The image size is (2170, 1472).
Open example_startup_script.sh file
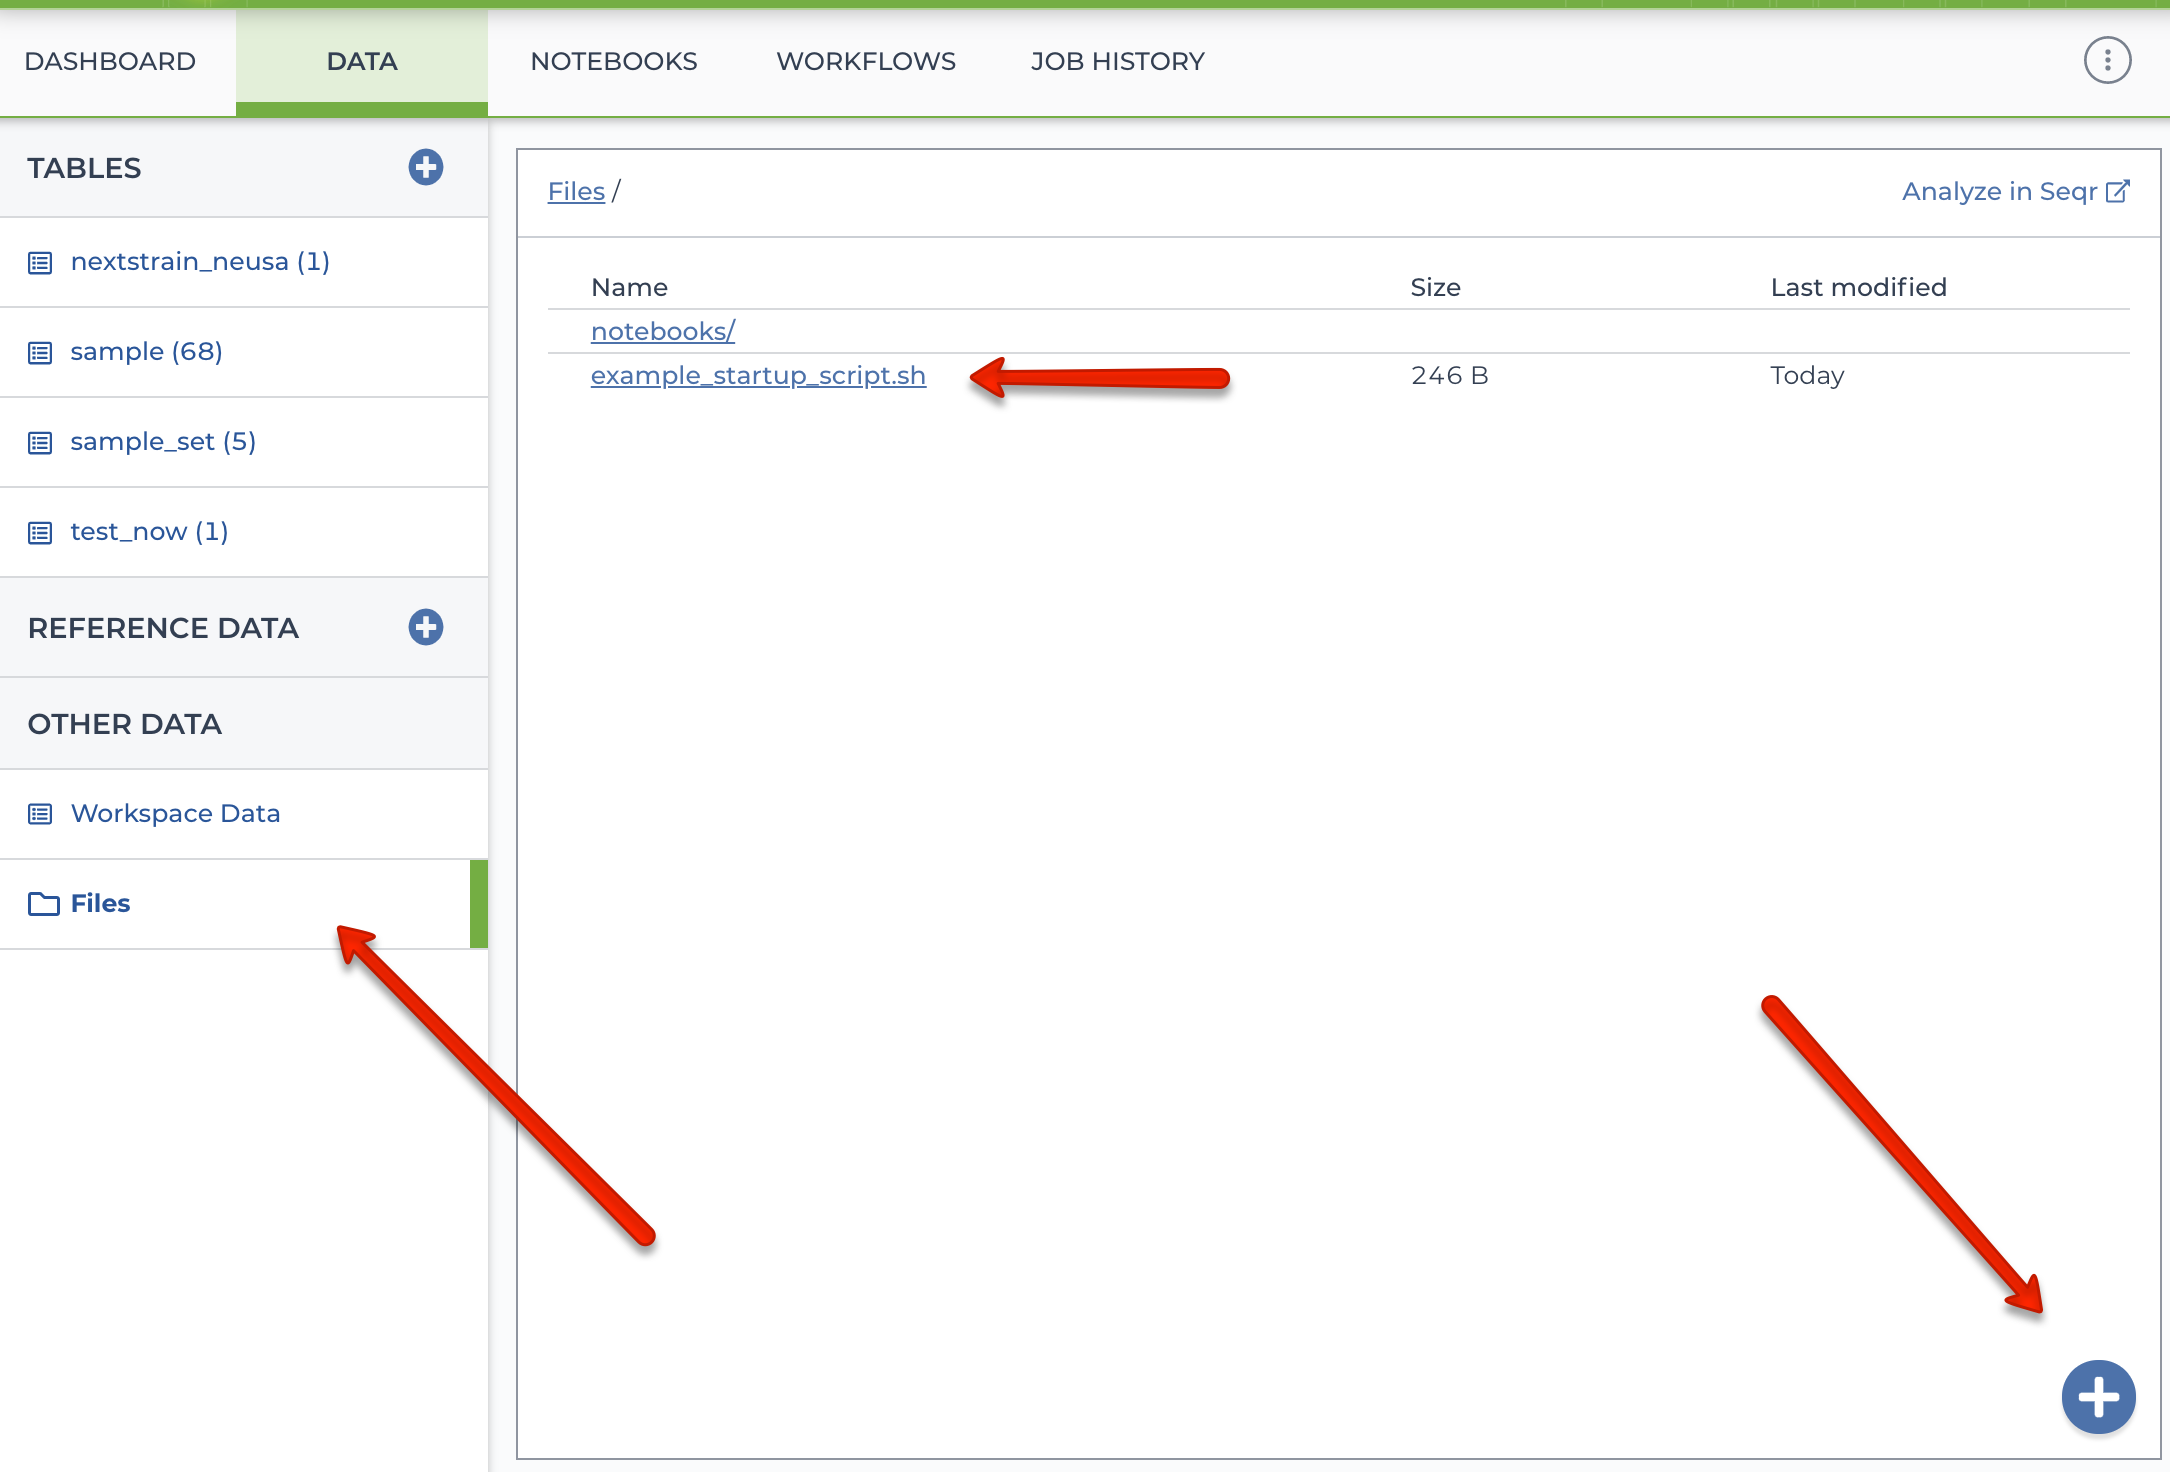(758, 376)
